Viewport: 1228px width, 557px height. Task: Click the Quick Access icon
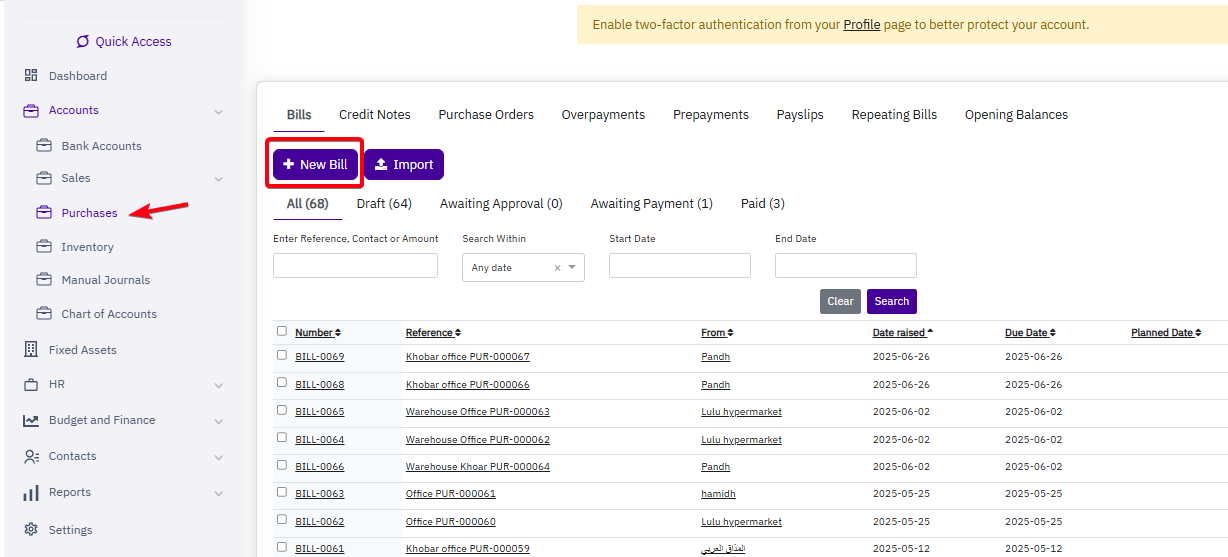pyautogui.click(x=83, y=42)
